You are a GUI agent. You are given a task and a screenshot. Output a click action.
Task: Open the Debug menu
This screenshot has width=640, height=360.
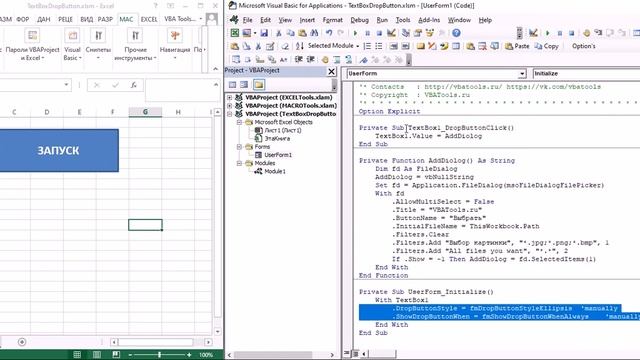click(359, 20)
